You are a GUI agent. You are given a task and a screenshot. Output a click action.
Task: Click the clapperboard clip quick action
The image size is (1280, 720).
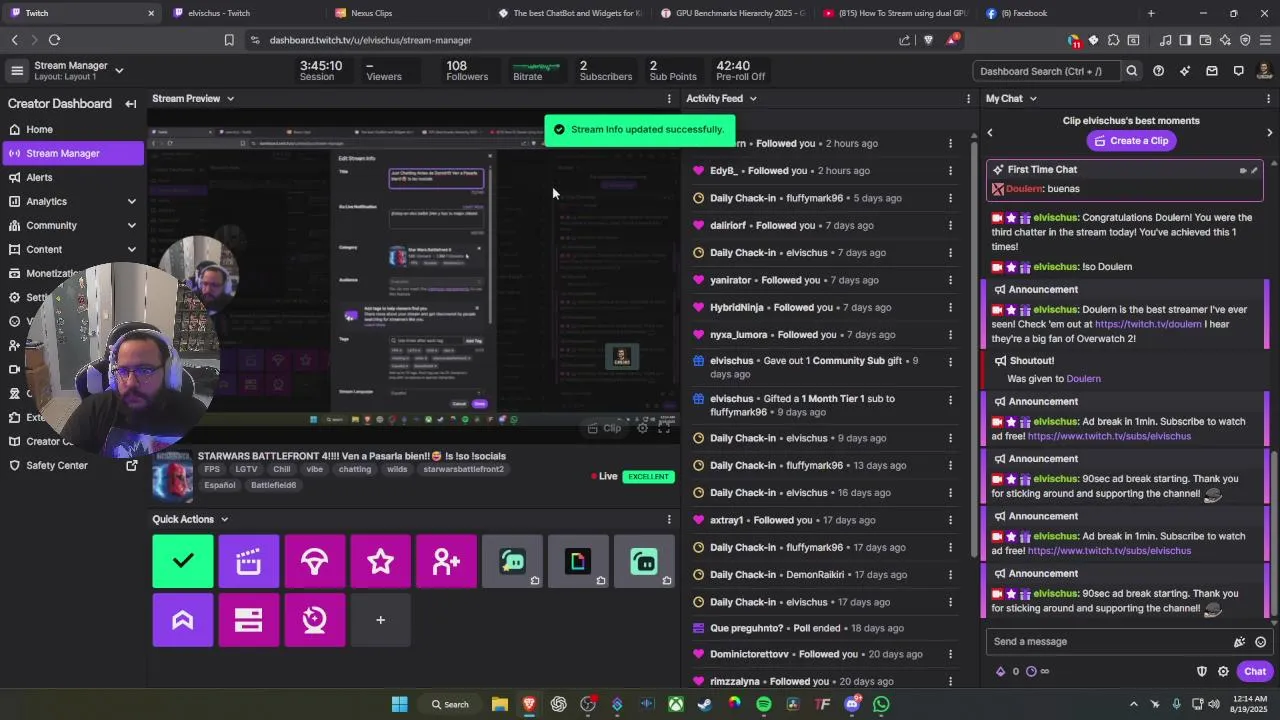click(249, 562)
